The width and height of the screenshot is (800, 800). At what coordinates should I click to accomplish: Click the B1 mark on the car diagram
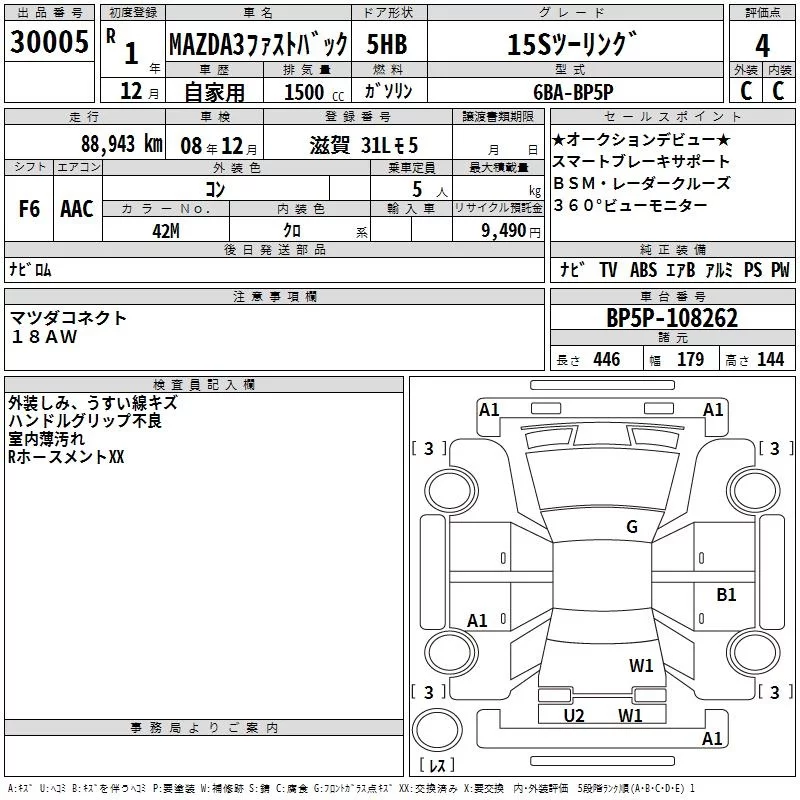(x=726, y=594)
